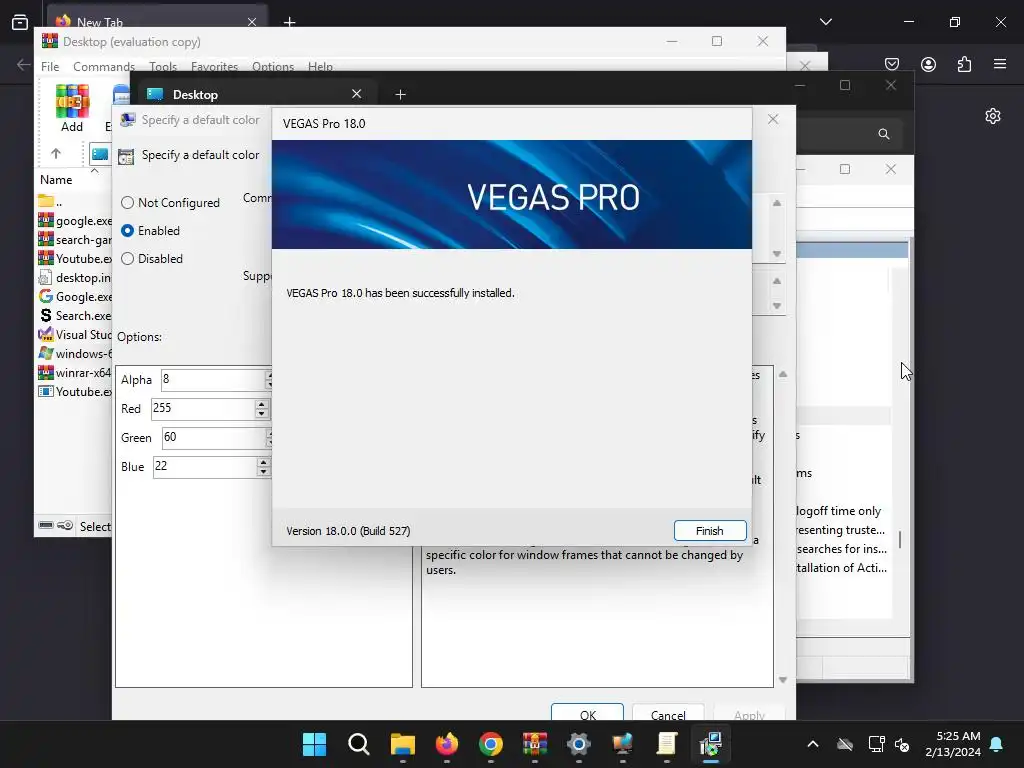Click the muted volume tray icon
Image resolution: width=1024 pixels, height=768 pixels.
[x=902, y=744]
